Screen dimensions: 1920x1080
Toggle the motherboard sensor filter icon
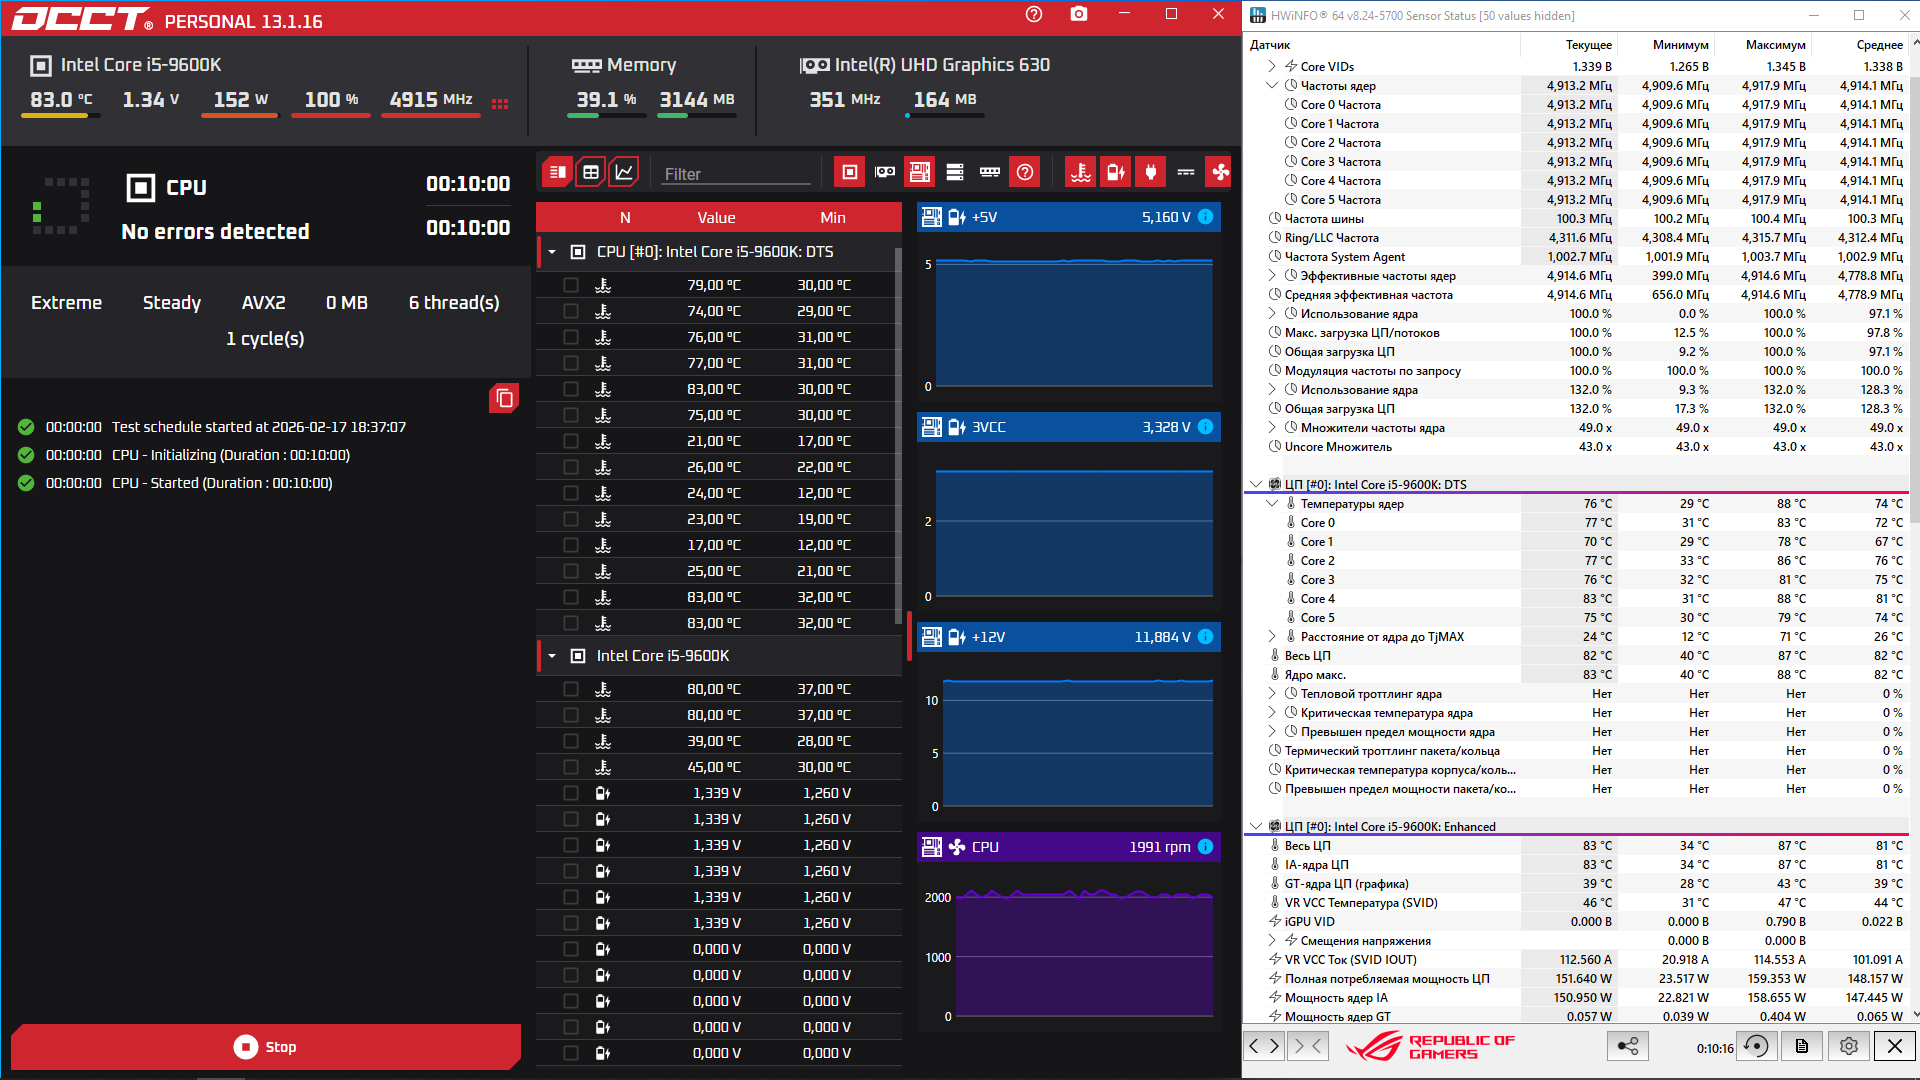pyautogui.click(x=919, y=172)
